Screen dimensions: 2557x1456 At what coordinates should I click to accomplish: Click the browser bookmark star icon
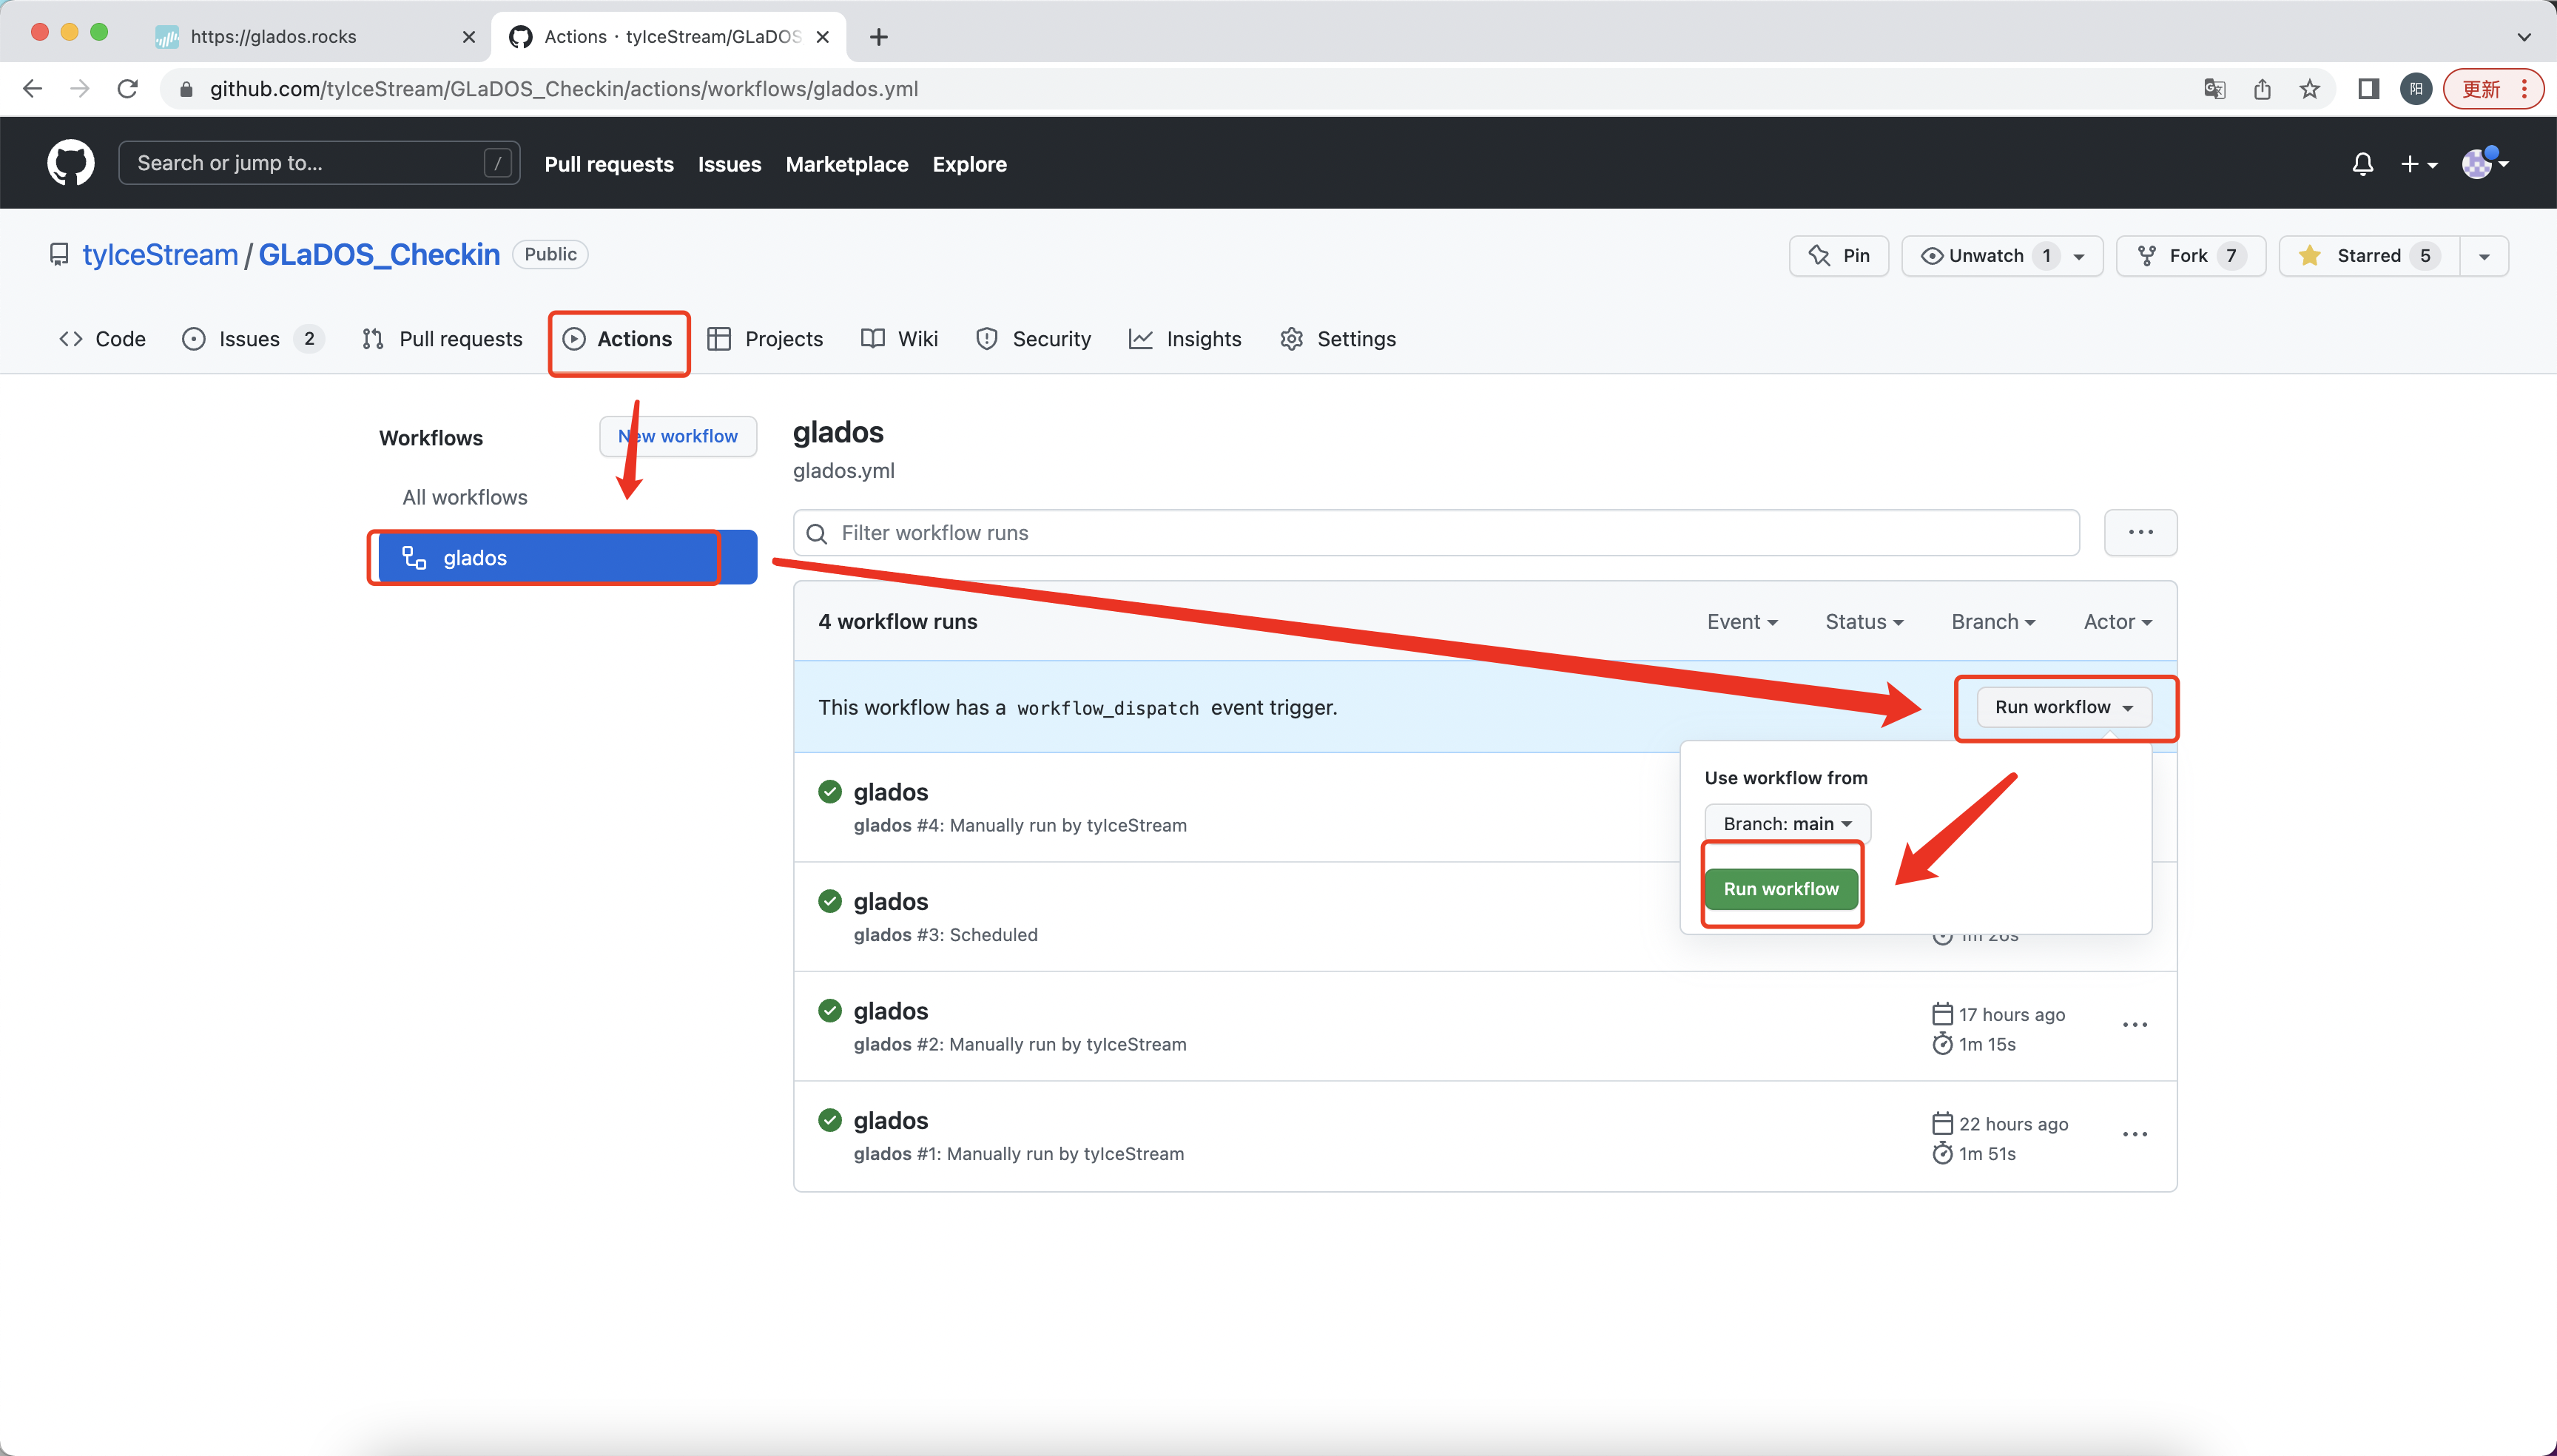point(2309,89)
